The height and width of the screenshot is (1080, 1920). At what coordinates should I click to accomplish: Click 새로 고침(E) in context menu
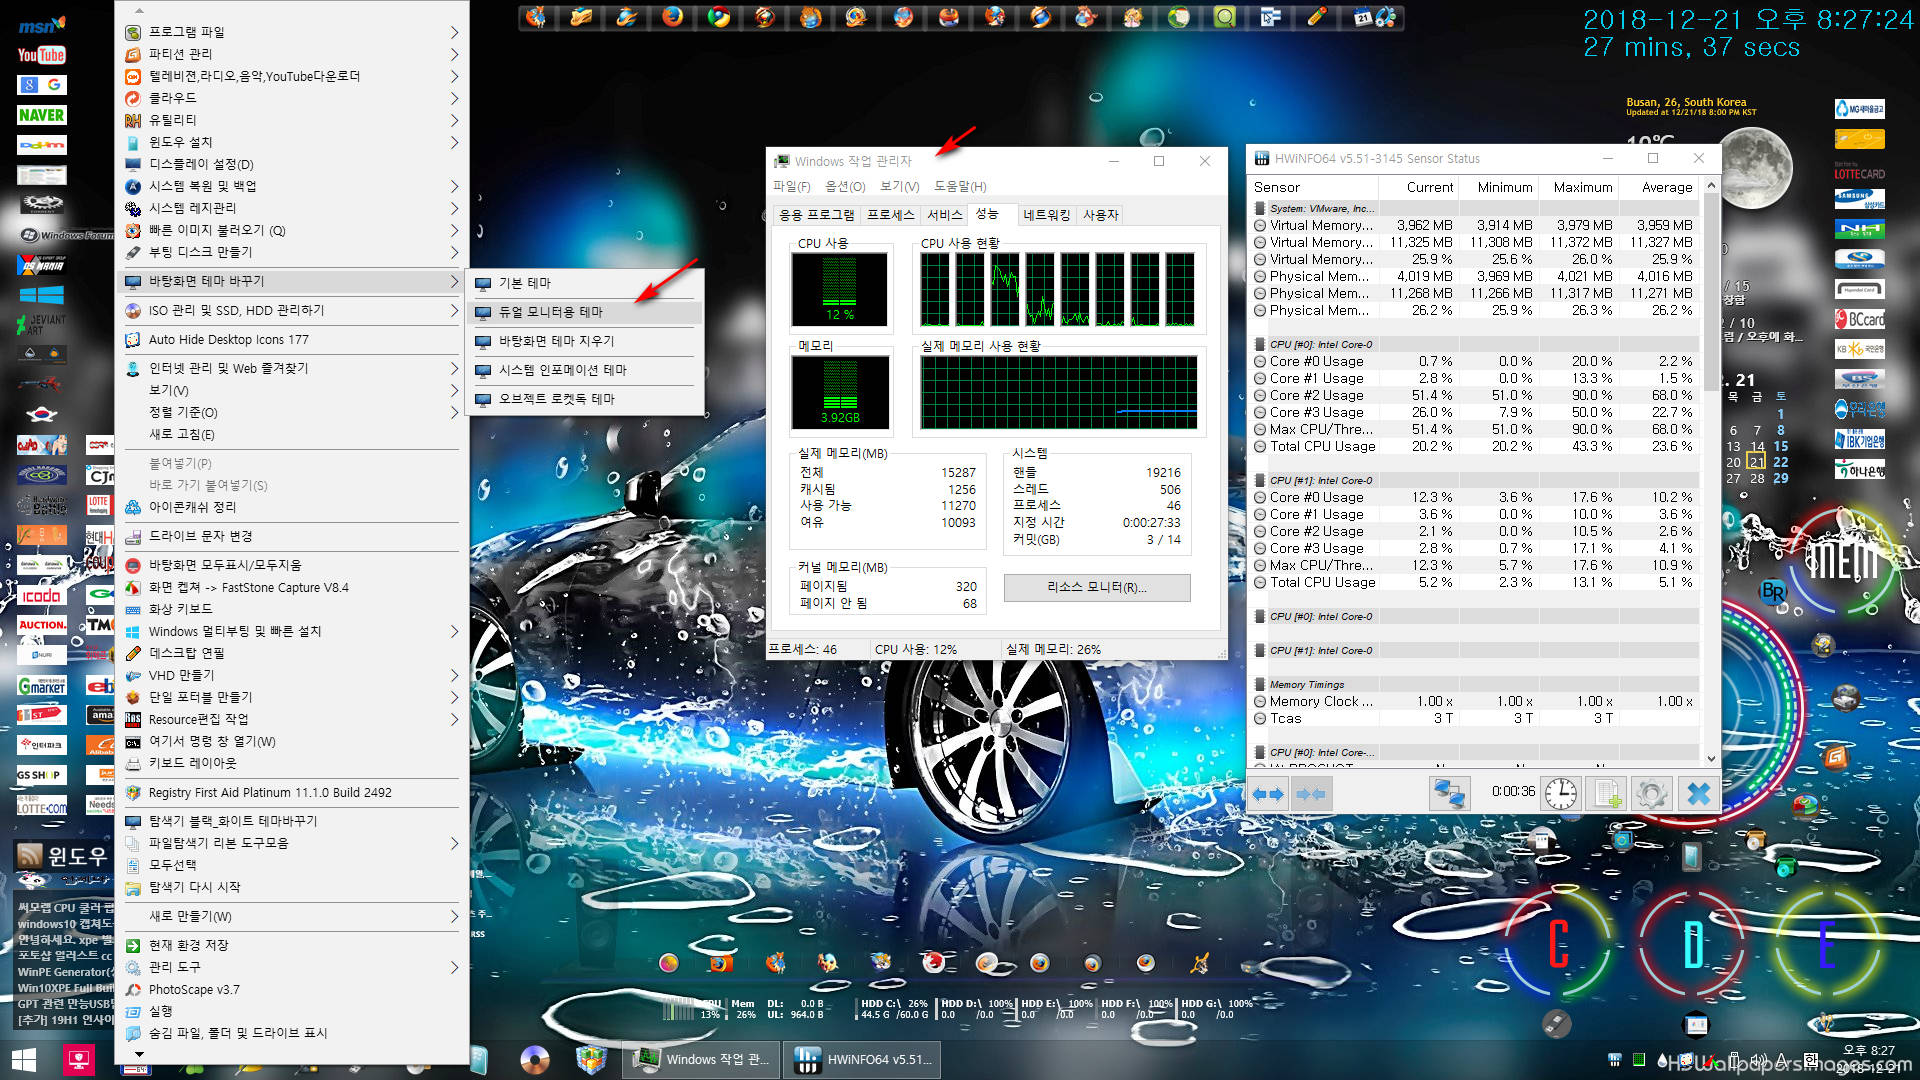(x=290, y=434)
